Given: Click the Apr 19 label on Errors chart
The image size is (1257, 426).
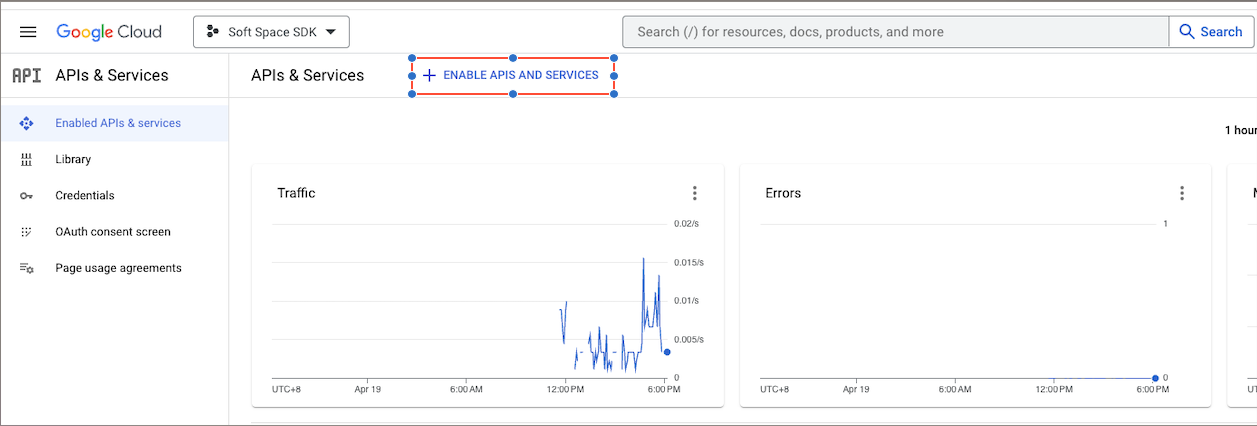Looking at the screenshot, I should click(855, 389).
